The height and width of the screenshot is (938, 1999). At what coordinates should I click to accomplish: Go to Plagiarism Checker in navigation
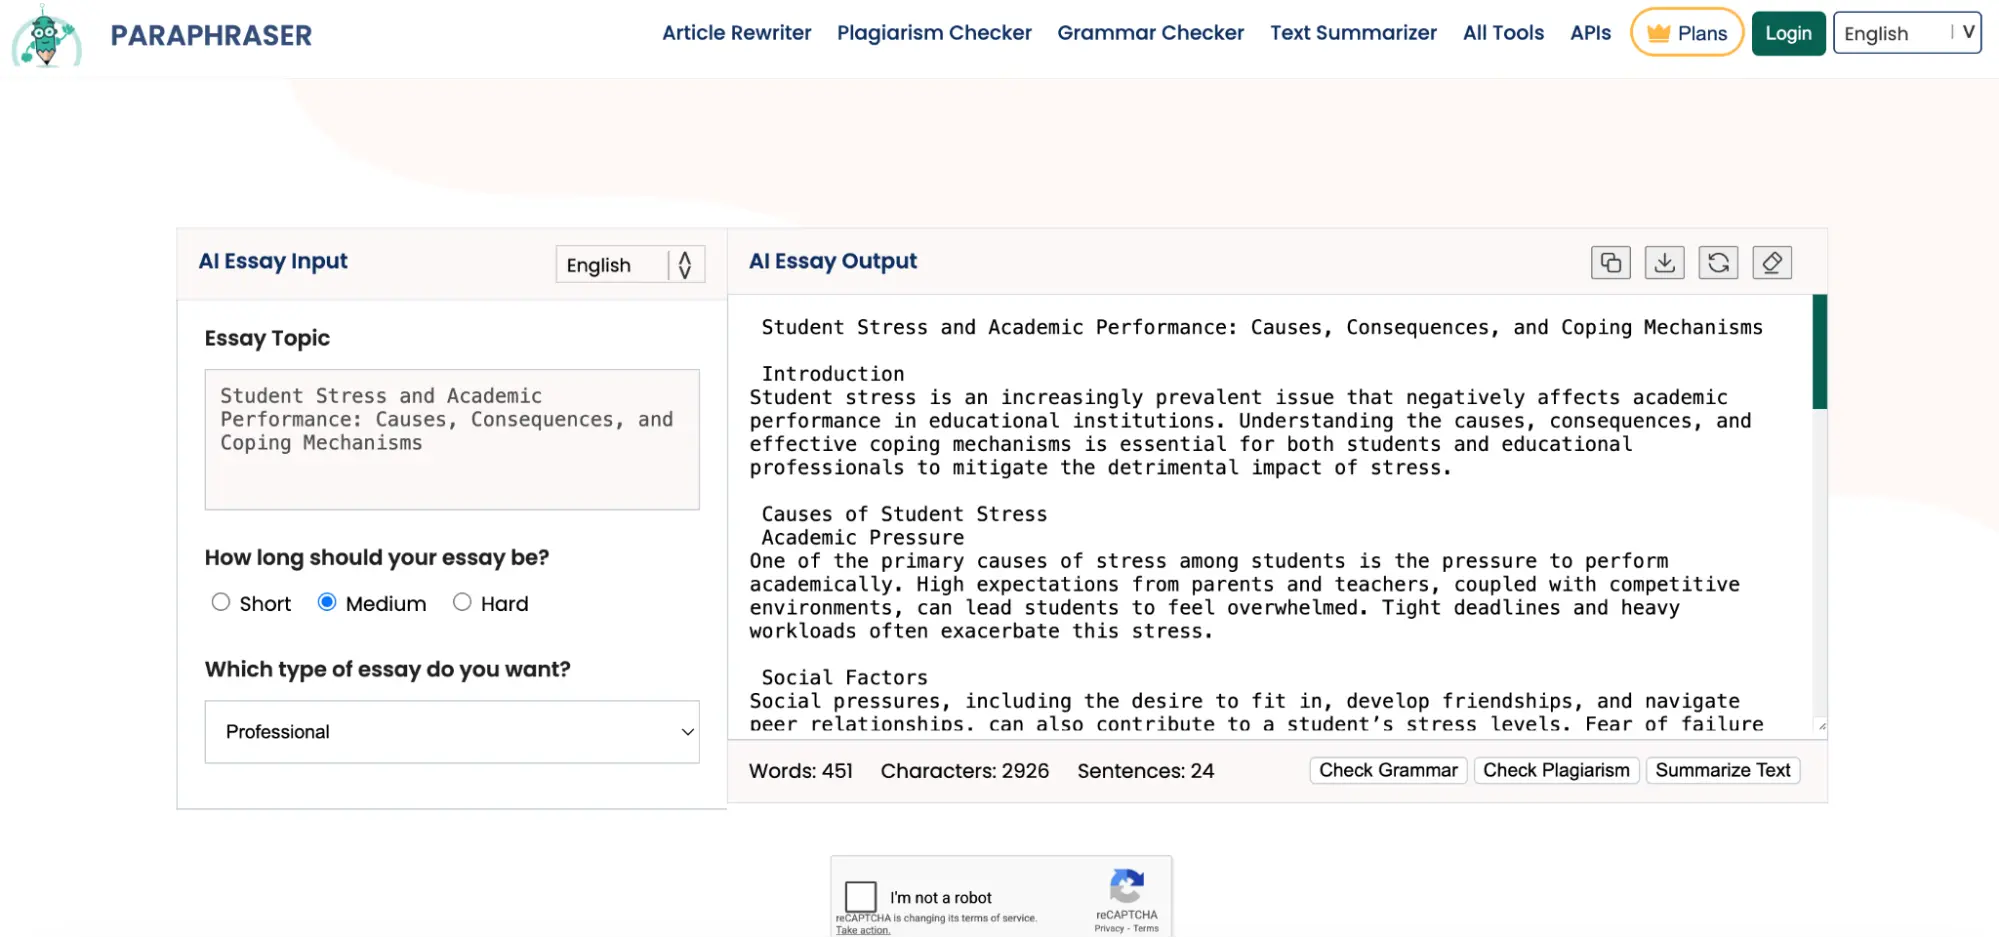[x=934, y=33]
